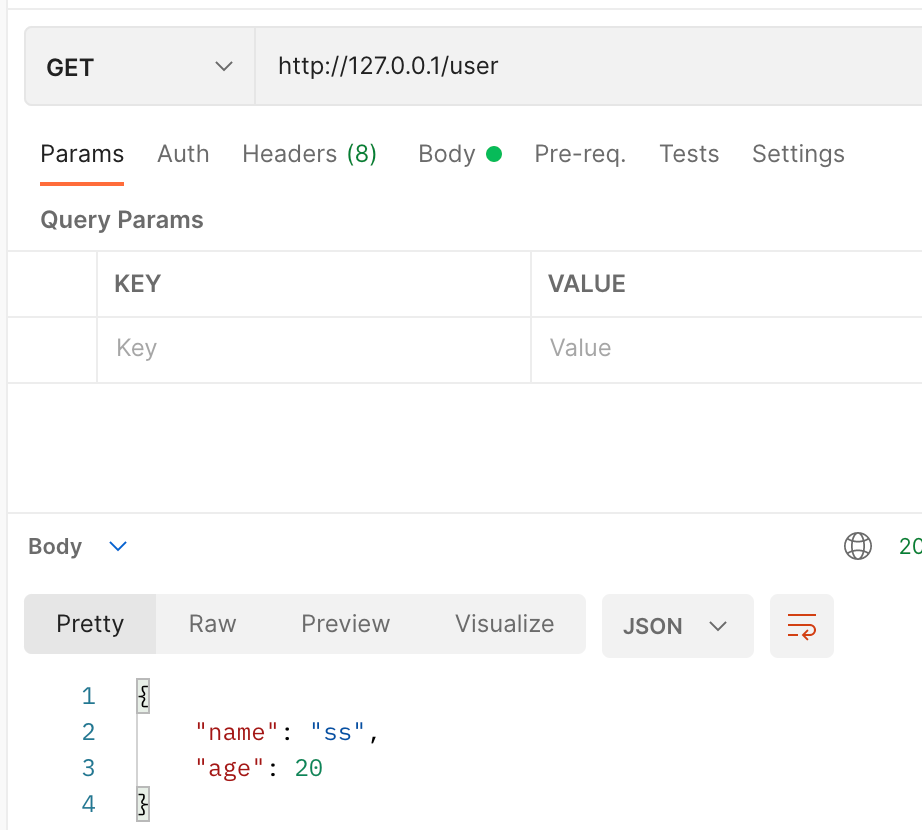Toggle line wrap in response body

802,626
